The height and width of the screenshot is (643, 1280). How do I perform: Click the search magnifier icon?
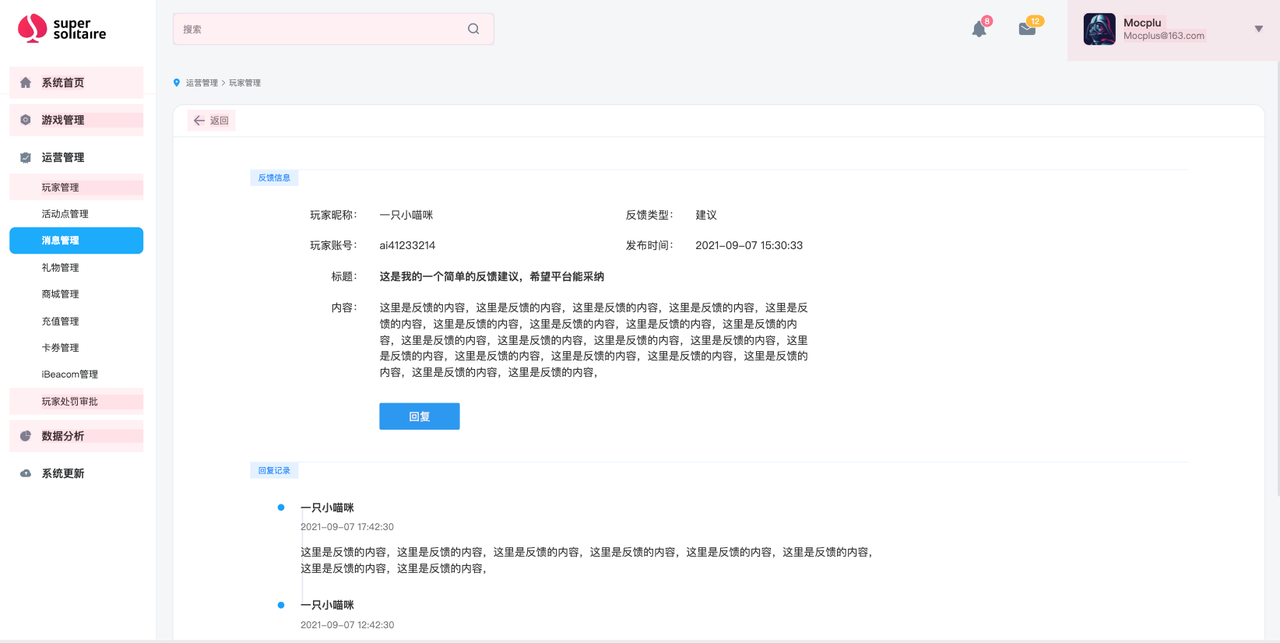474,29
